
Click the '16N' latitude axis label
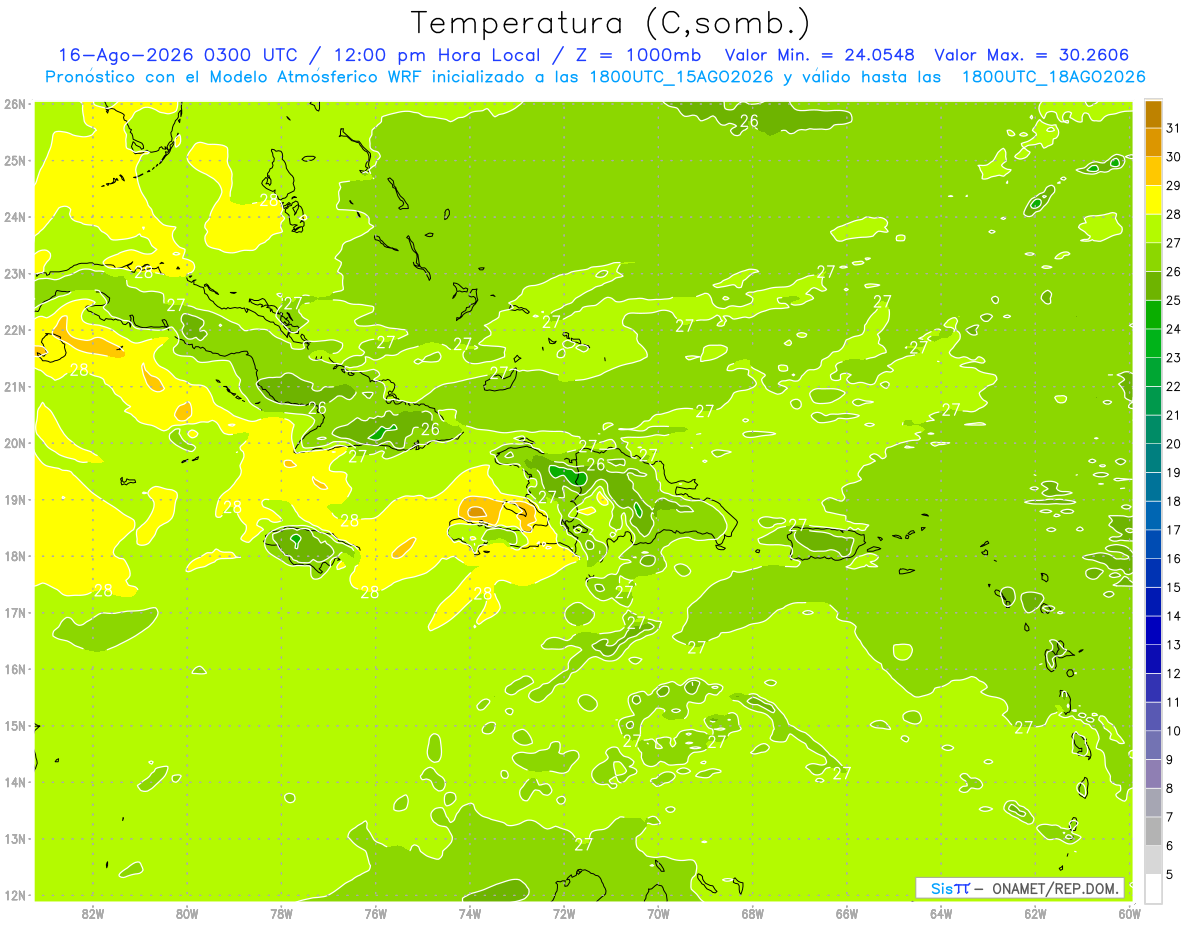click(14, 669)
